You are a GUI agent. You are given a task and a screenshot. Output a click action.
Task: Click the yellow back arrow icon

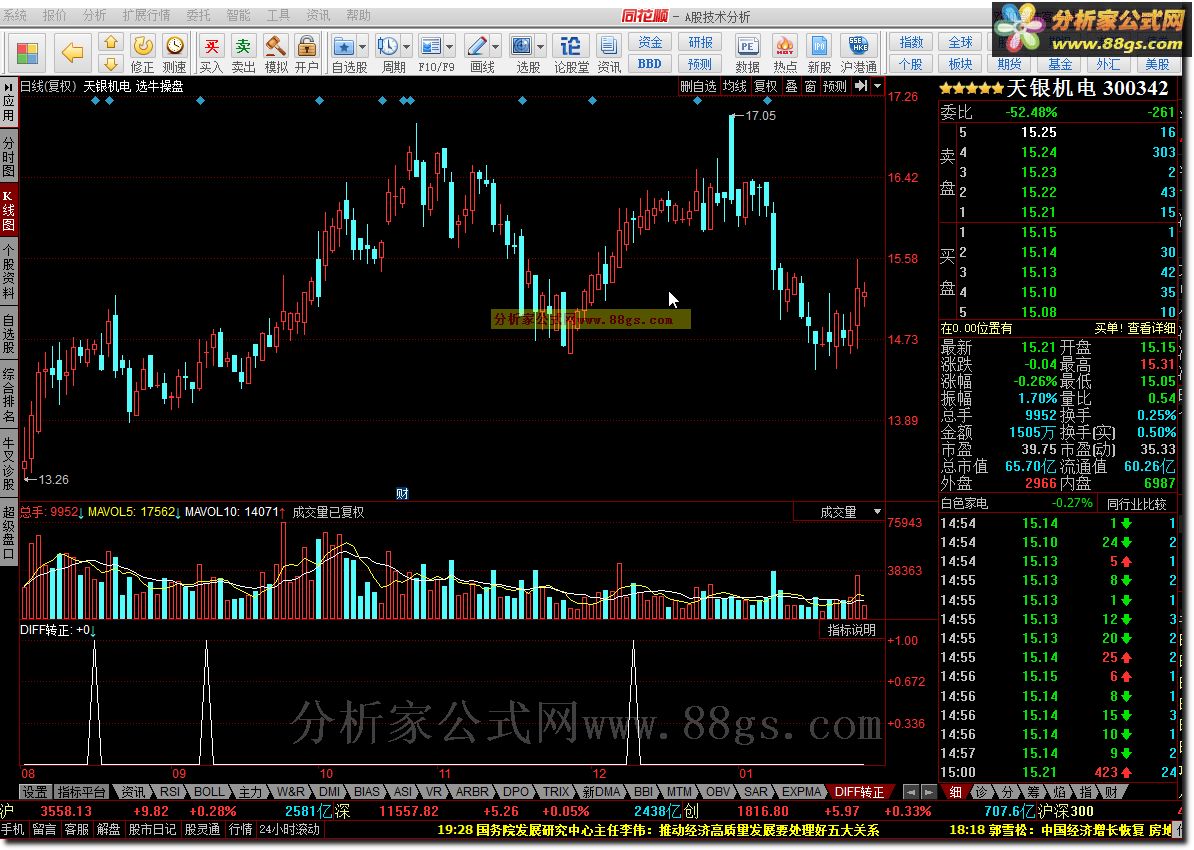(x=72, y=53)
